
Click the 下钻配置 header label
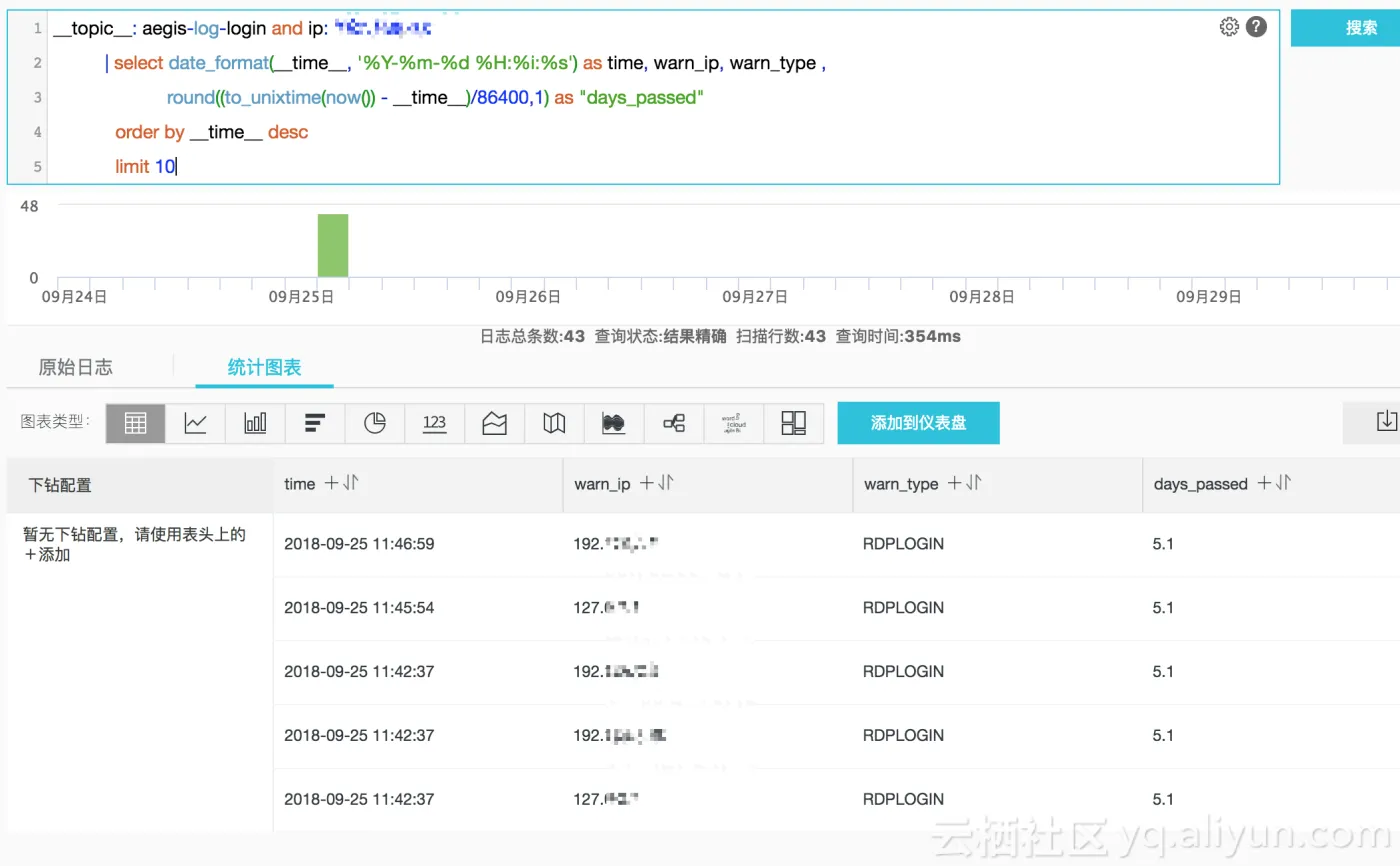point(60,485)
